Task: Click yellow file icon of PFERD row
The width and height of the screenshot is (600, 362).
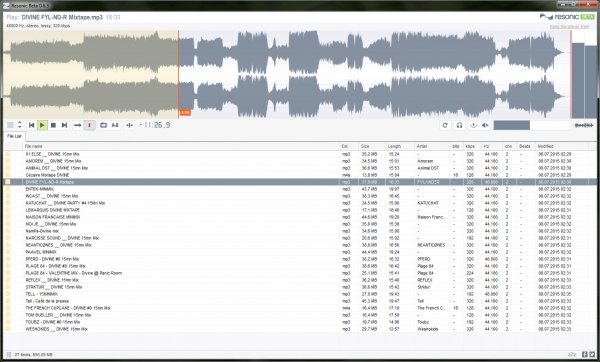Action: click(x=8, y=259)
